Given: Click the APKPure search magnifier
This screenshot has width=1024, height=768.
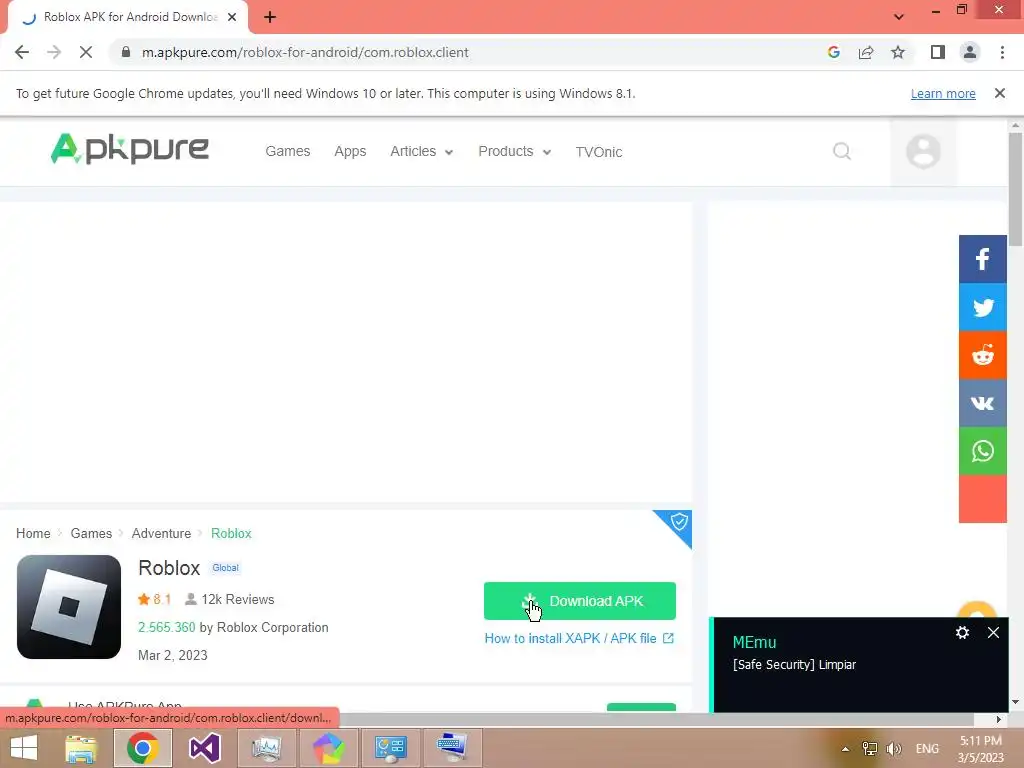Looking at the screenshot, I should 842,152.
